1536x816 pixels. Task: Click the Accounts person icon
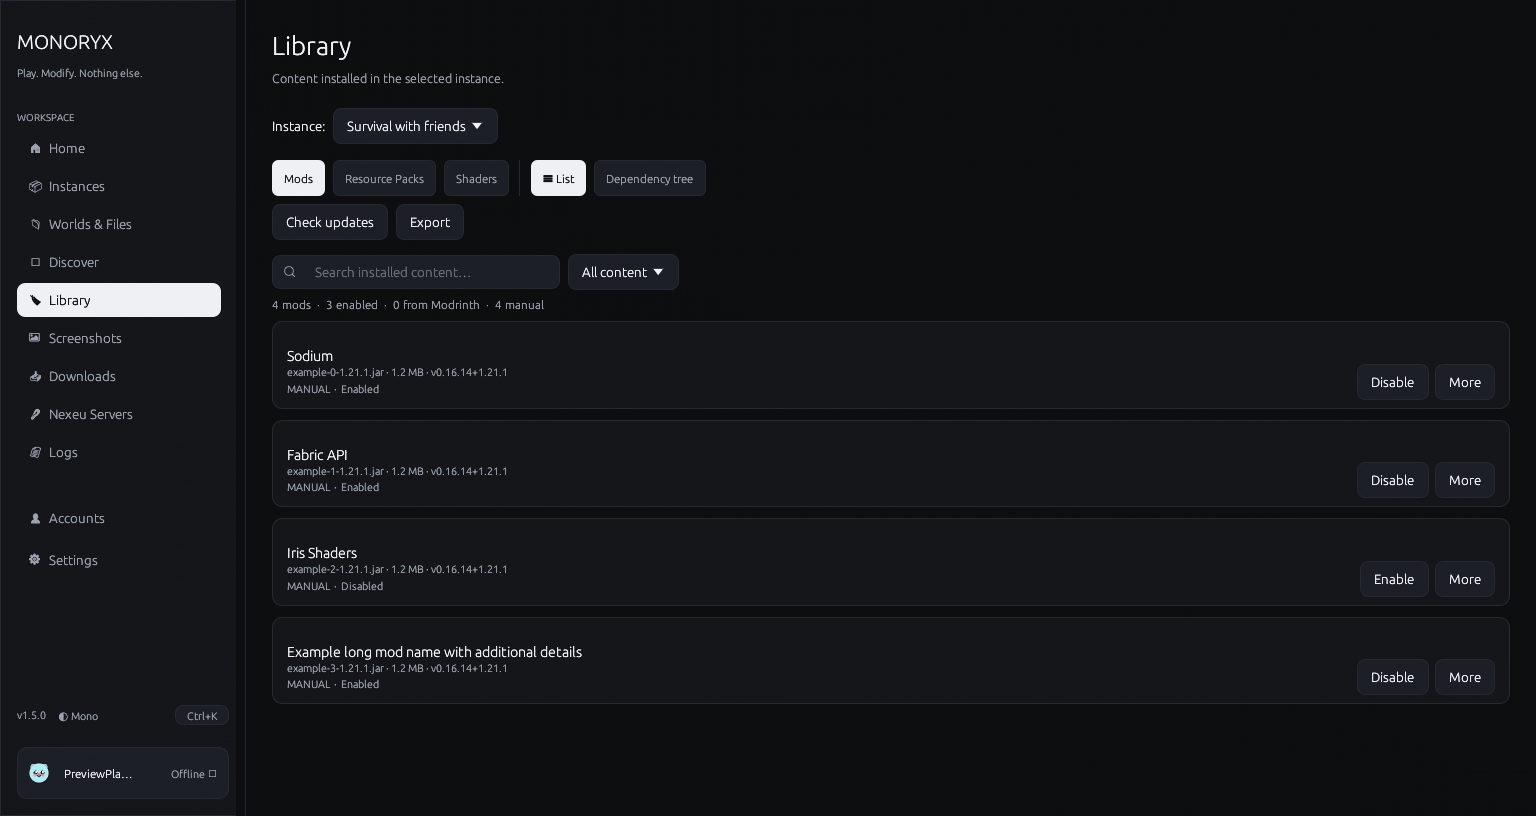(35, 518)
